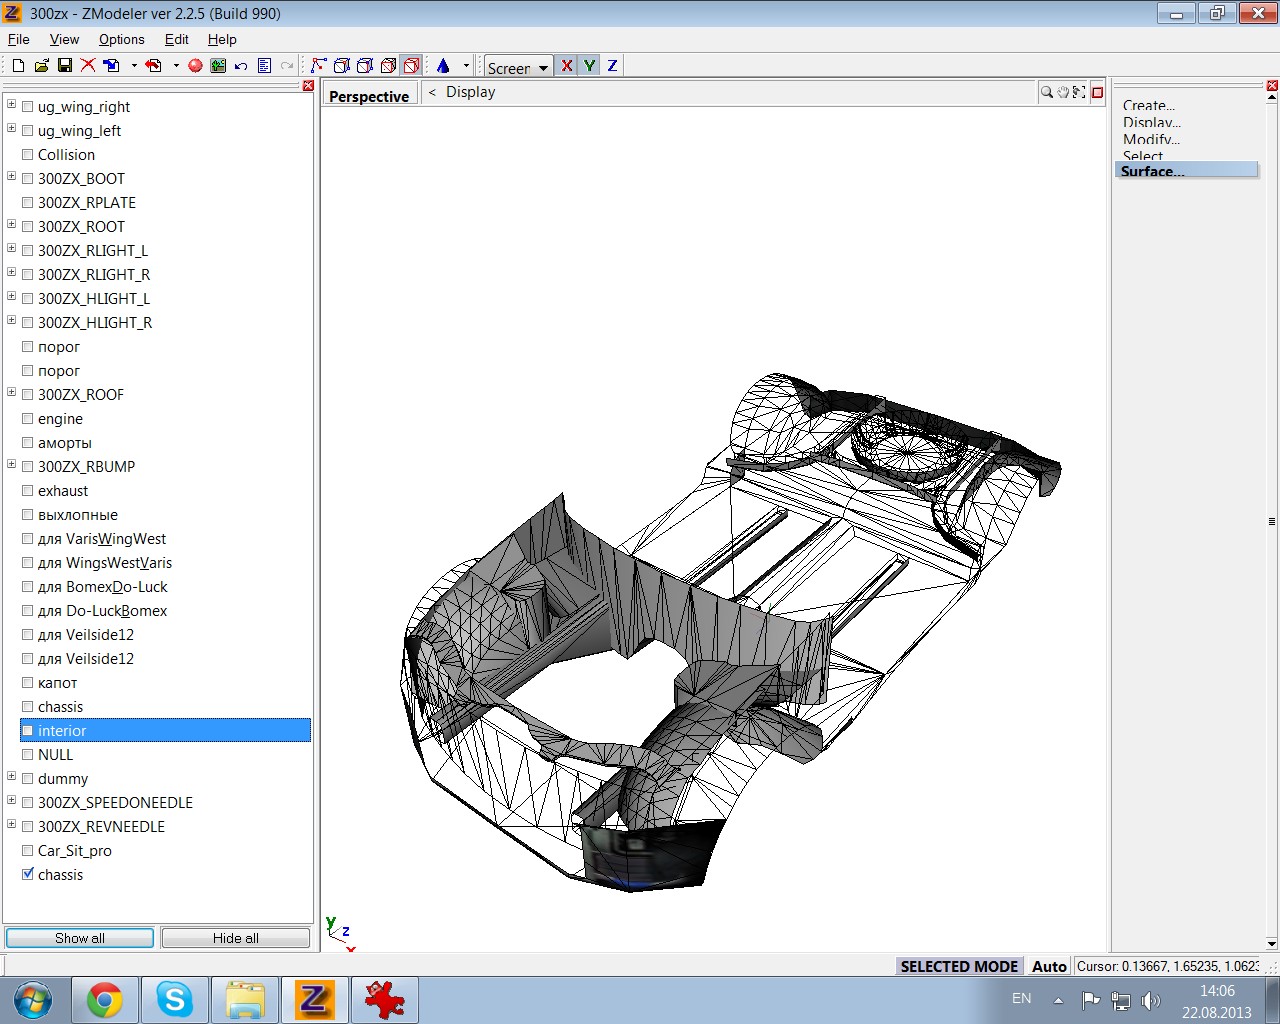The width and height of the screenshot is (1280, 1024).
Task: Open the Textures browser icon
Action: pyautogui.click(x=218, y=66)
